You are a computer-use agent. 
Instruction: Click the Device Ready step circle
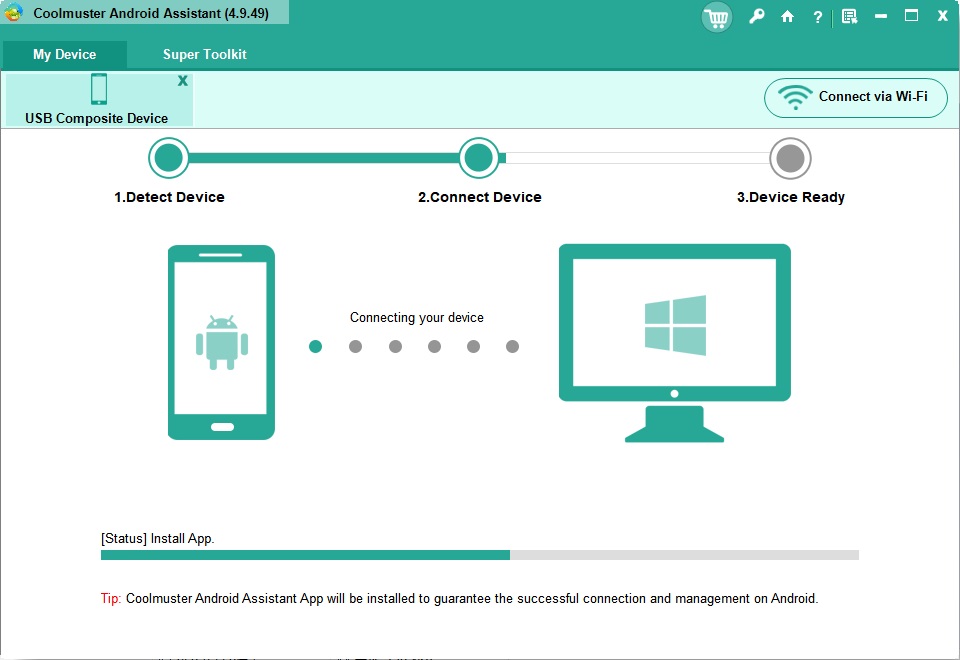[790, 158]
